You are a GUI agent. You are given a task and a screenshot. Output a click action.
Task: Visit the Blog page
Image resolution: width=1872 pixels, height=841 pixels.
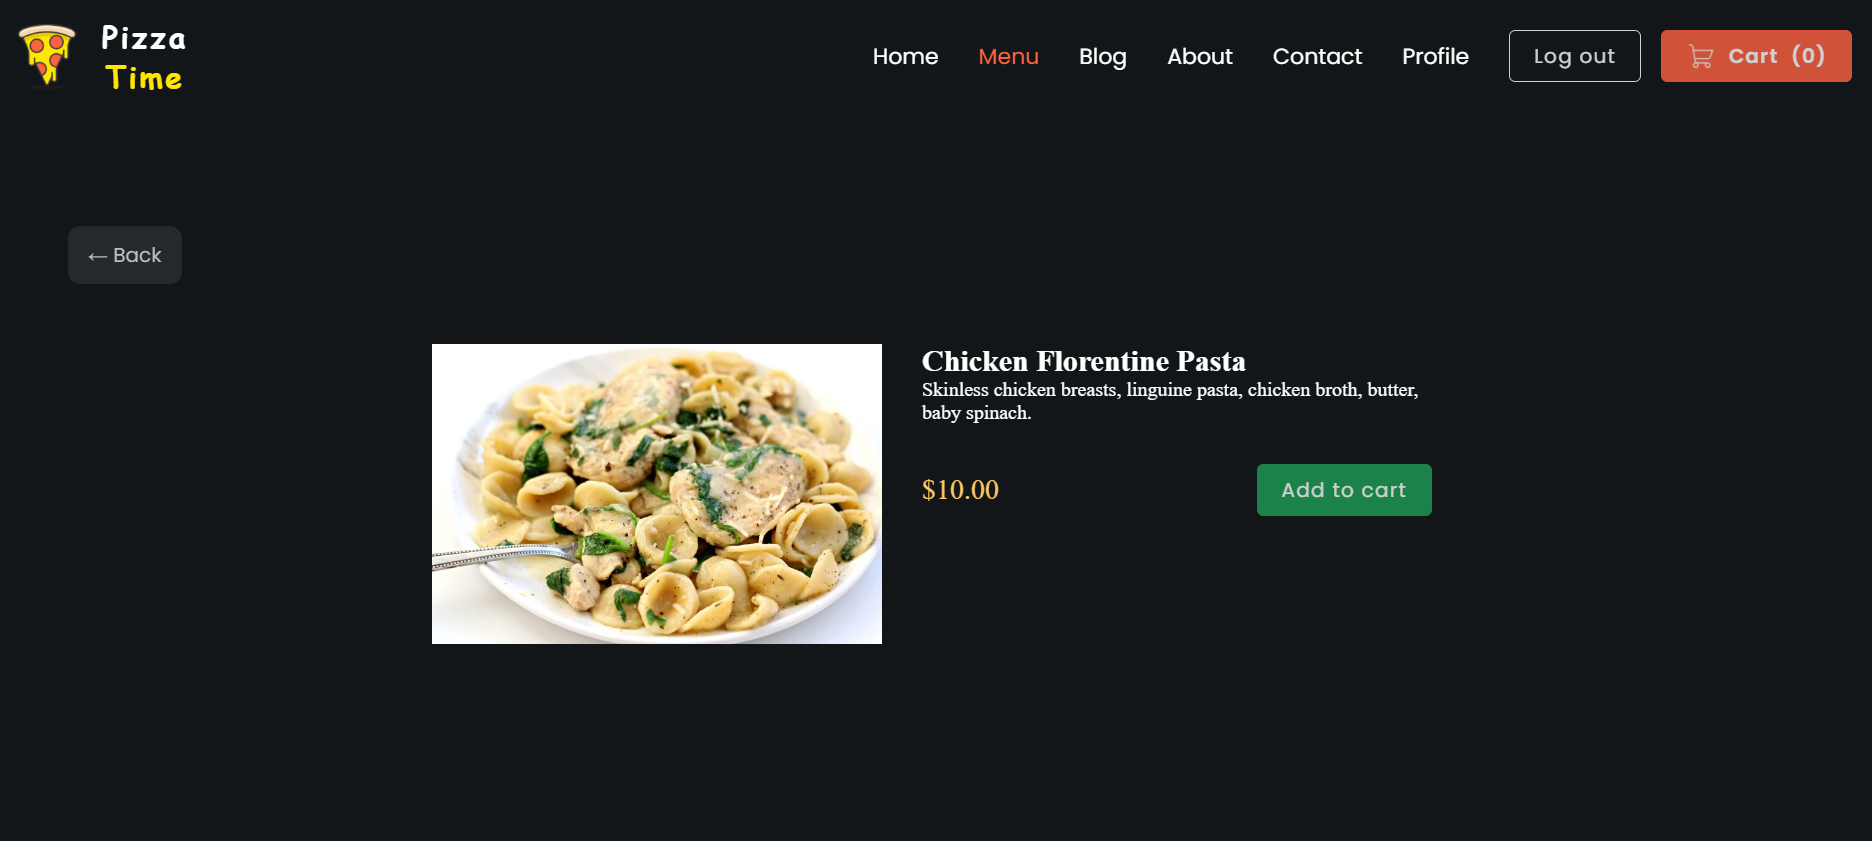[x=1103, y=57]
